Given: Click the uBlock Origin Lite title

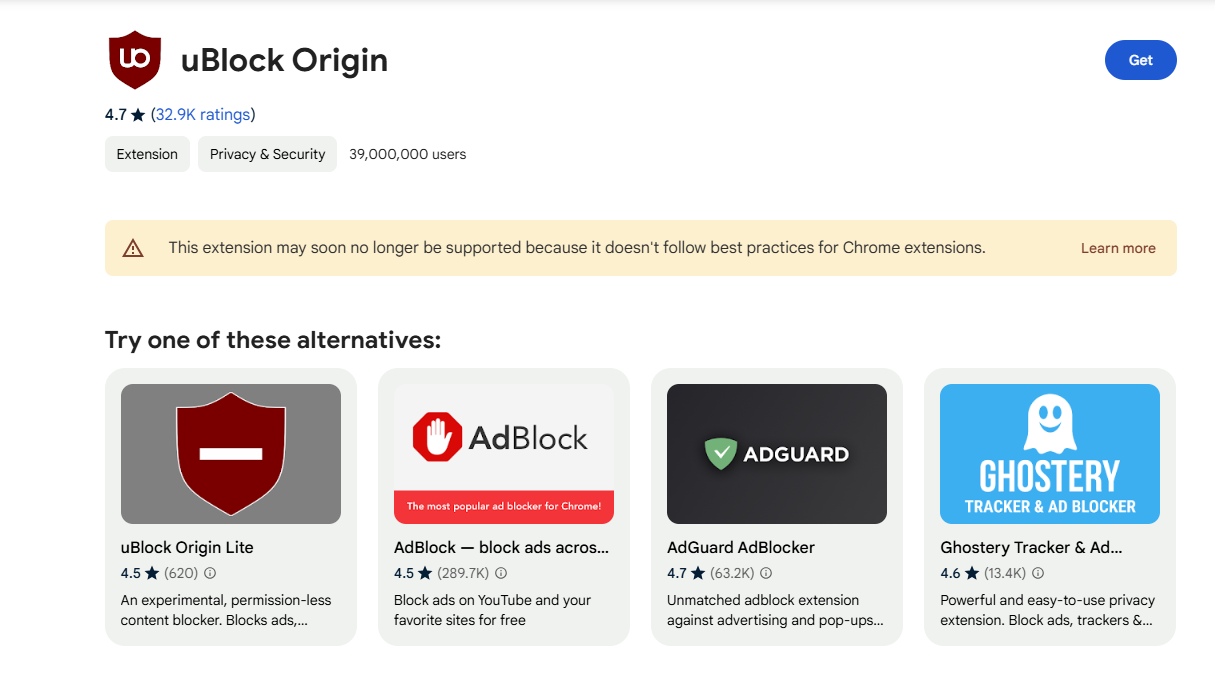Looking at the screenshot, I should (x=187, y=547).
